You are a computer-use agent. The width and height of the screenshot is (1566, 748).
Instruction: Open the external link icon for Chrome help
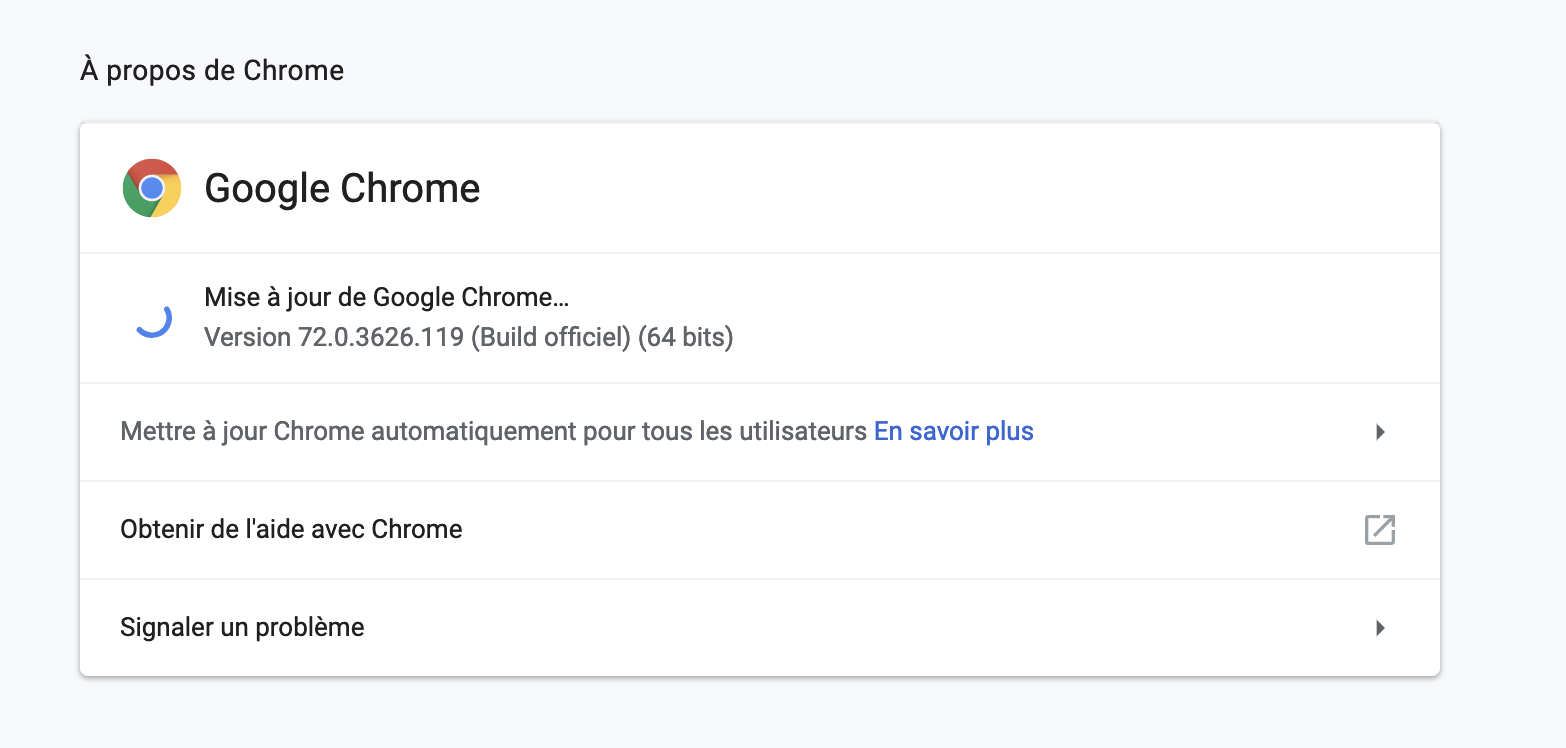point(1380,530)
